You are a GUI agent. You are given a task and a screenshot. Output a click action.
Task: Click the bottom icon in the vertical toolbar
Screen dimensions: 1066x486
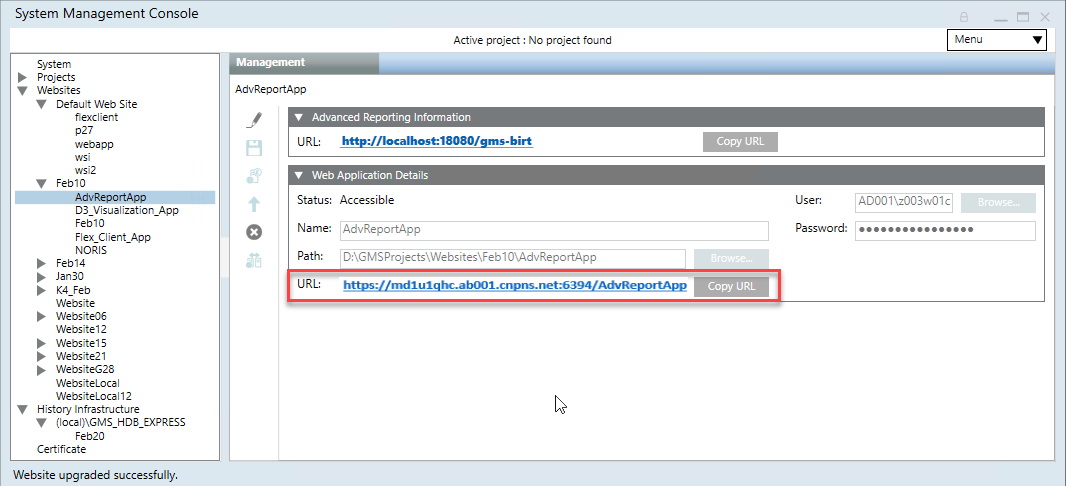coord(254,261)
